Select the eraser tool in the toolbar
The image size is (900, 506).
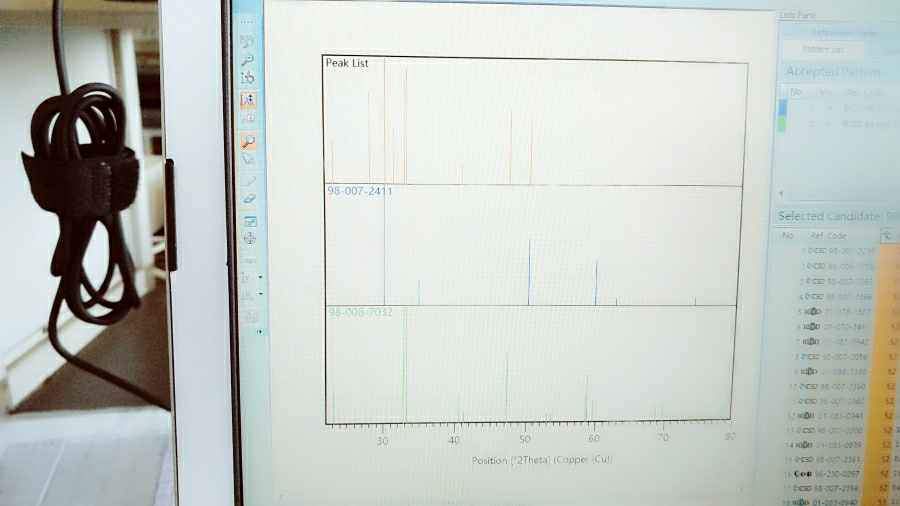pos(249,199)
